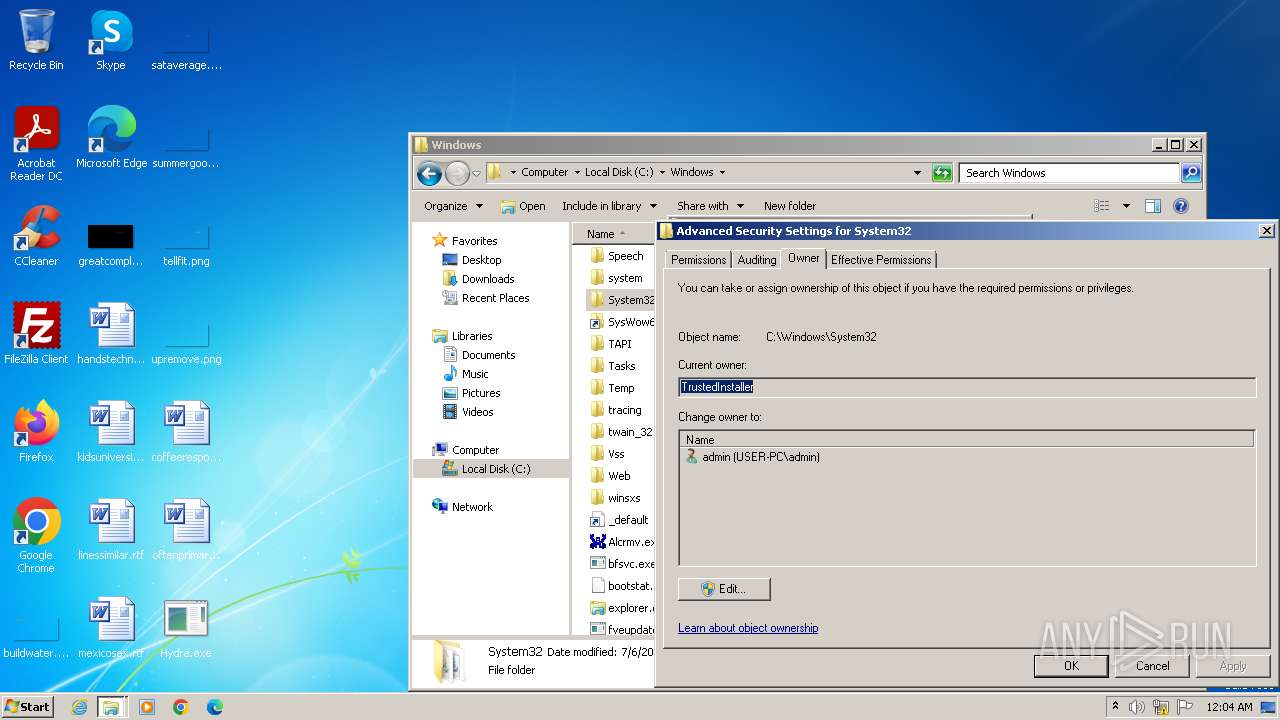Click the Refresh button beside address bar
Viewport: 1280px width, 720px height.
(942, 173)
